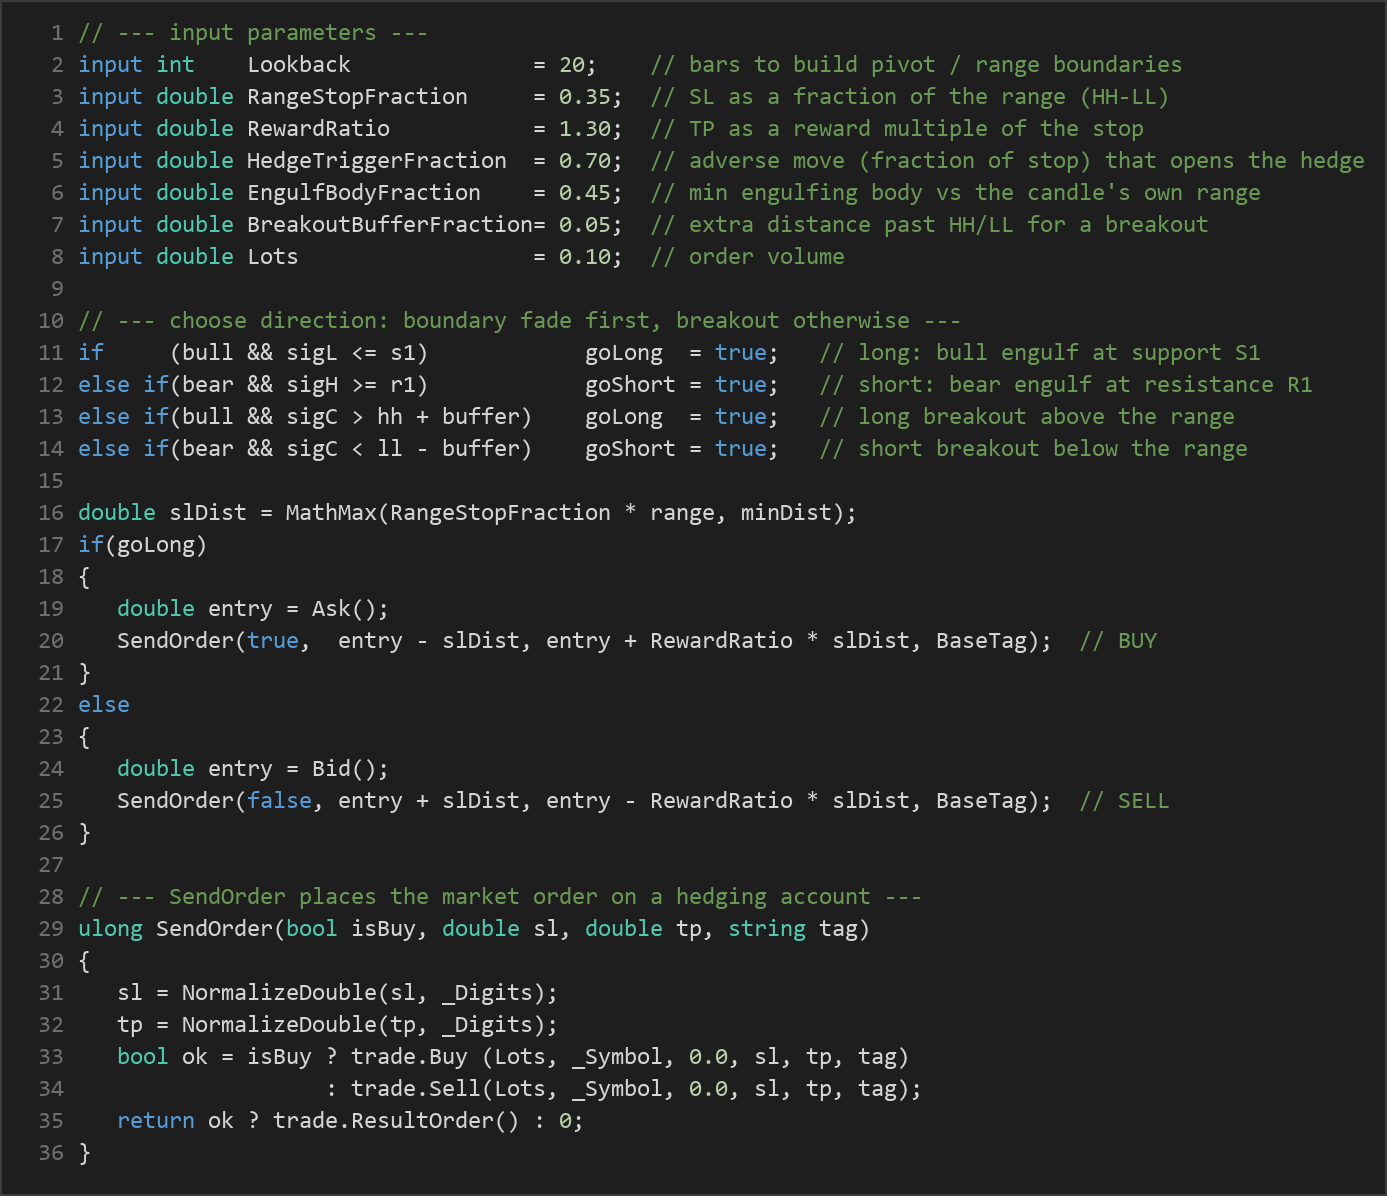Select the value 0.35 of RangeStopFraction
The width and height of the screenshot is (1387, 1196).
coord(585,97)
